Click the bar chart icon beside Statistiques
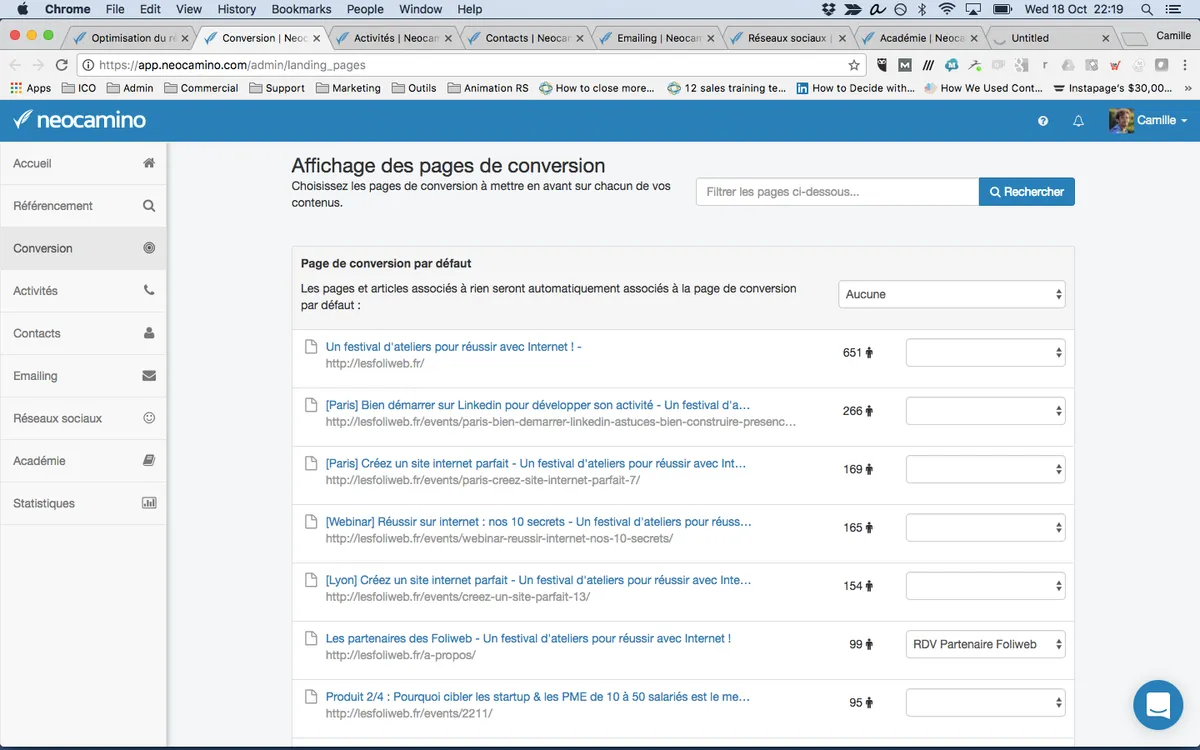Screen dimensions: 1200x750 (149, 503)
